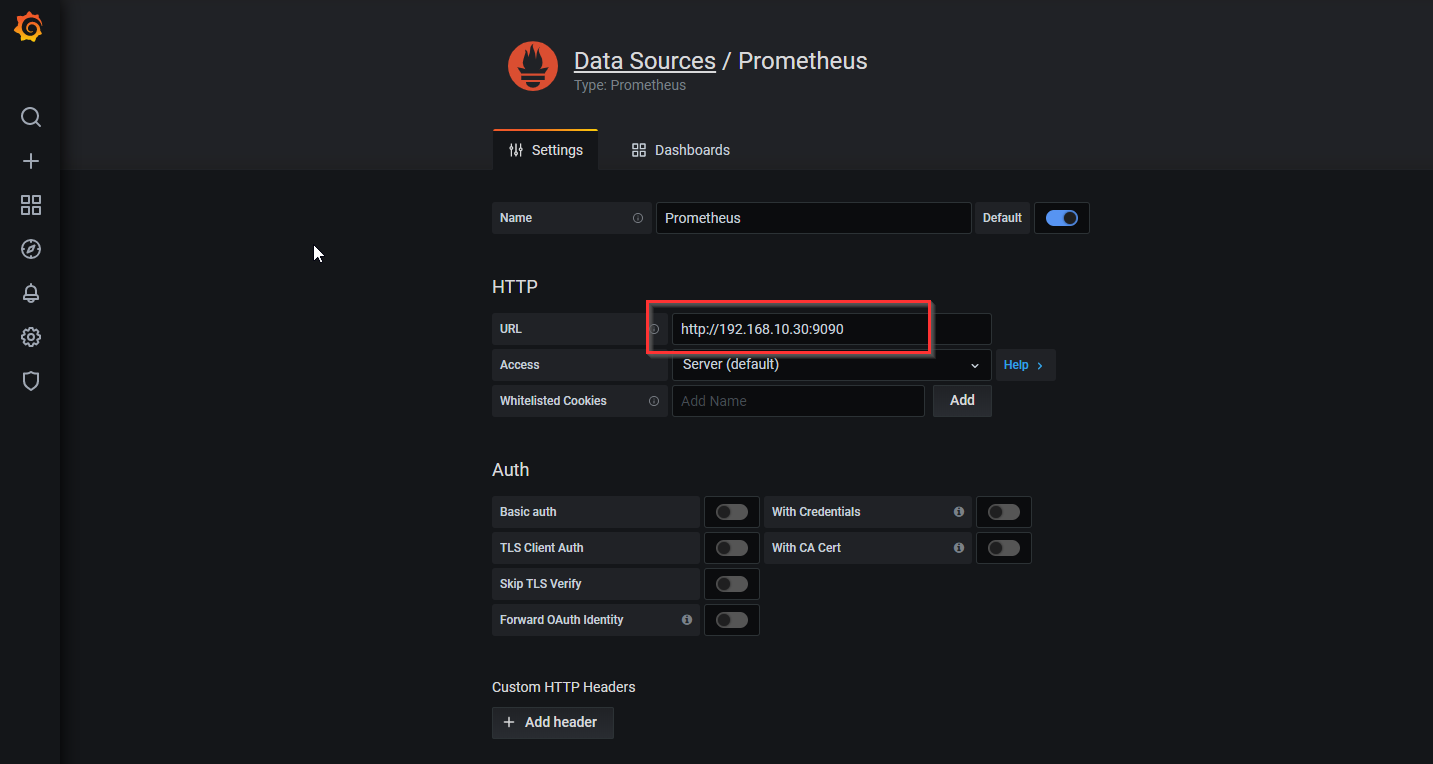
Task: Switch to the Settings tab
Action: click(546, 150)
